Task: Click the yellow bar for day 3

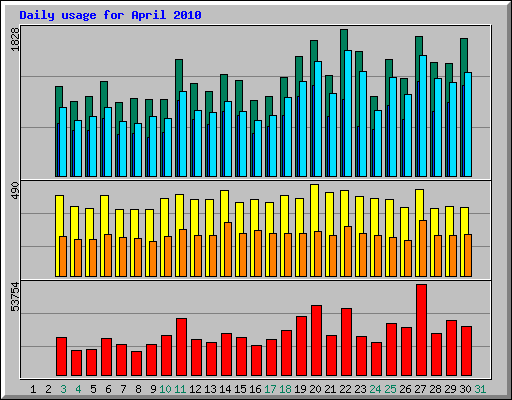Action: [x=59, y=216]
